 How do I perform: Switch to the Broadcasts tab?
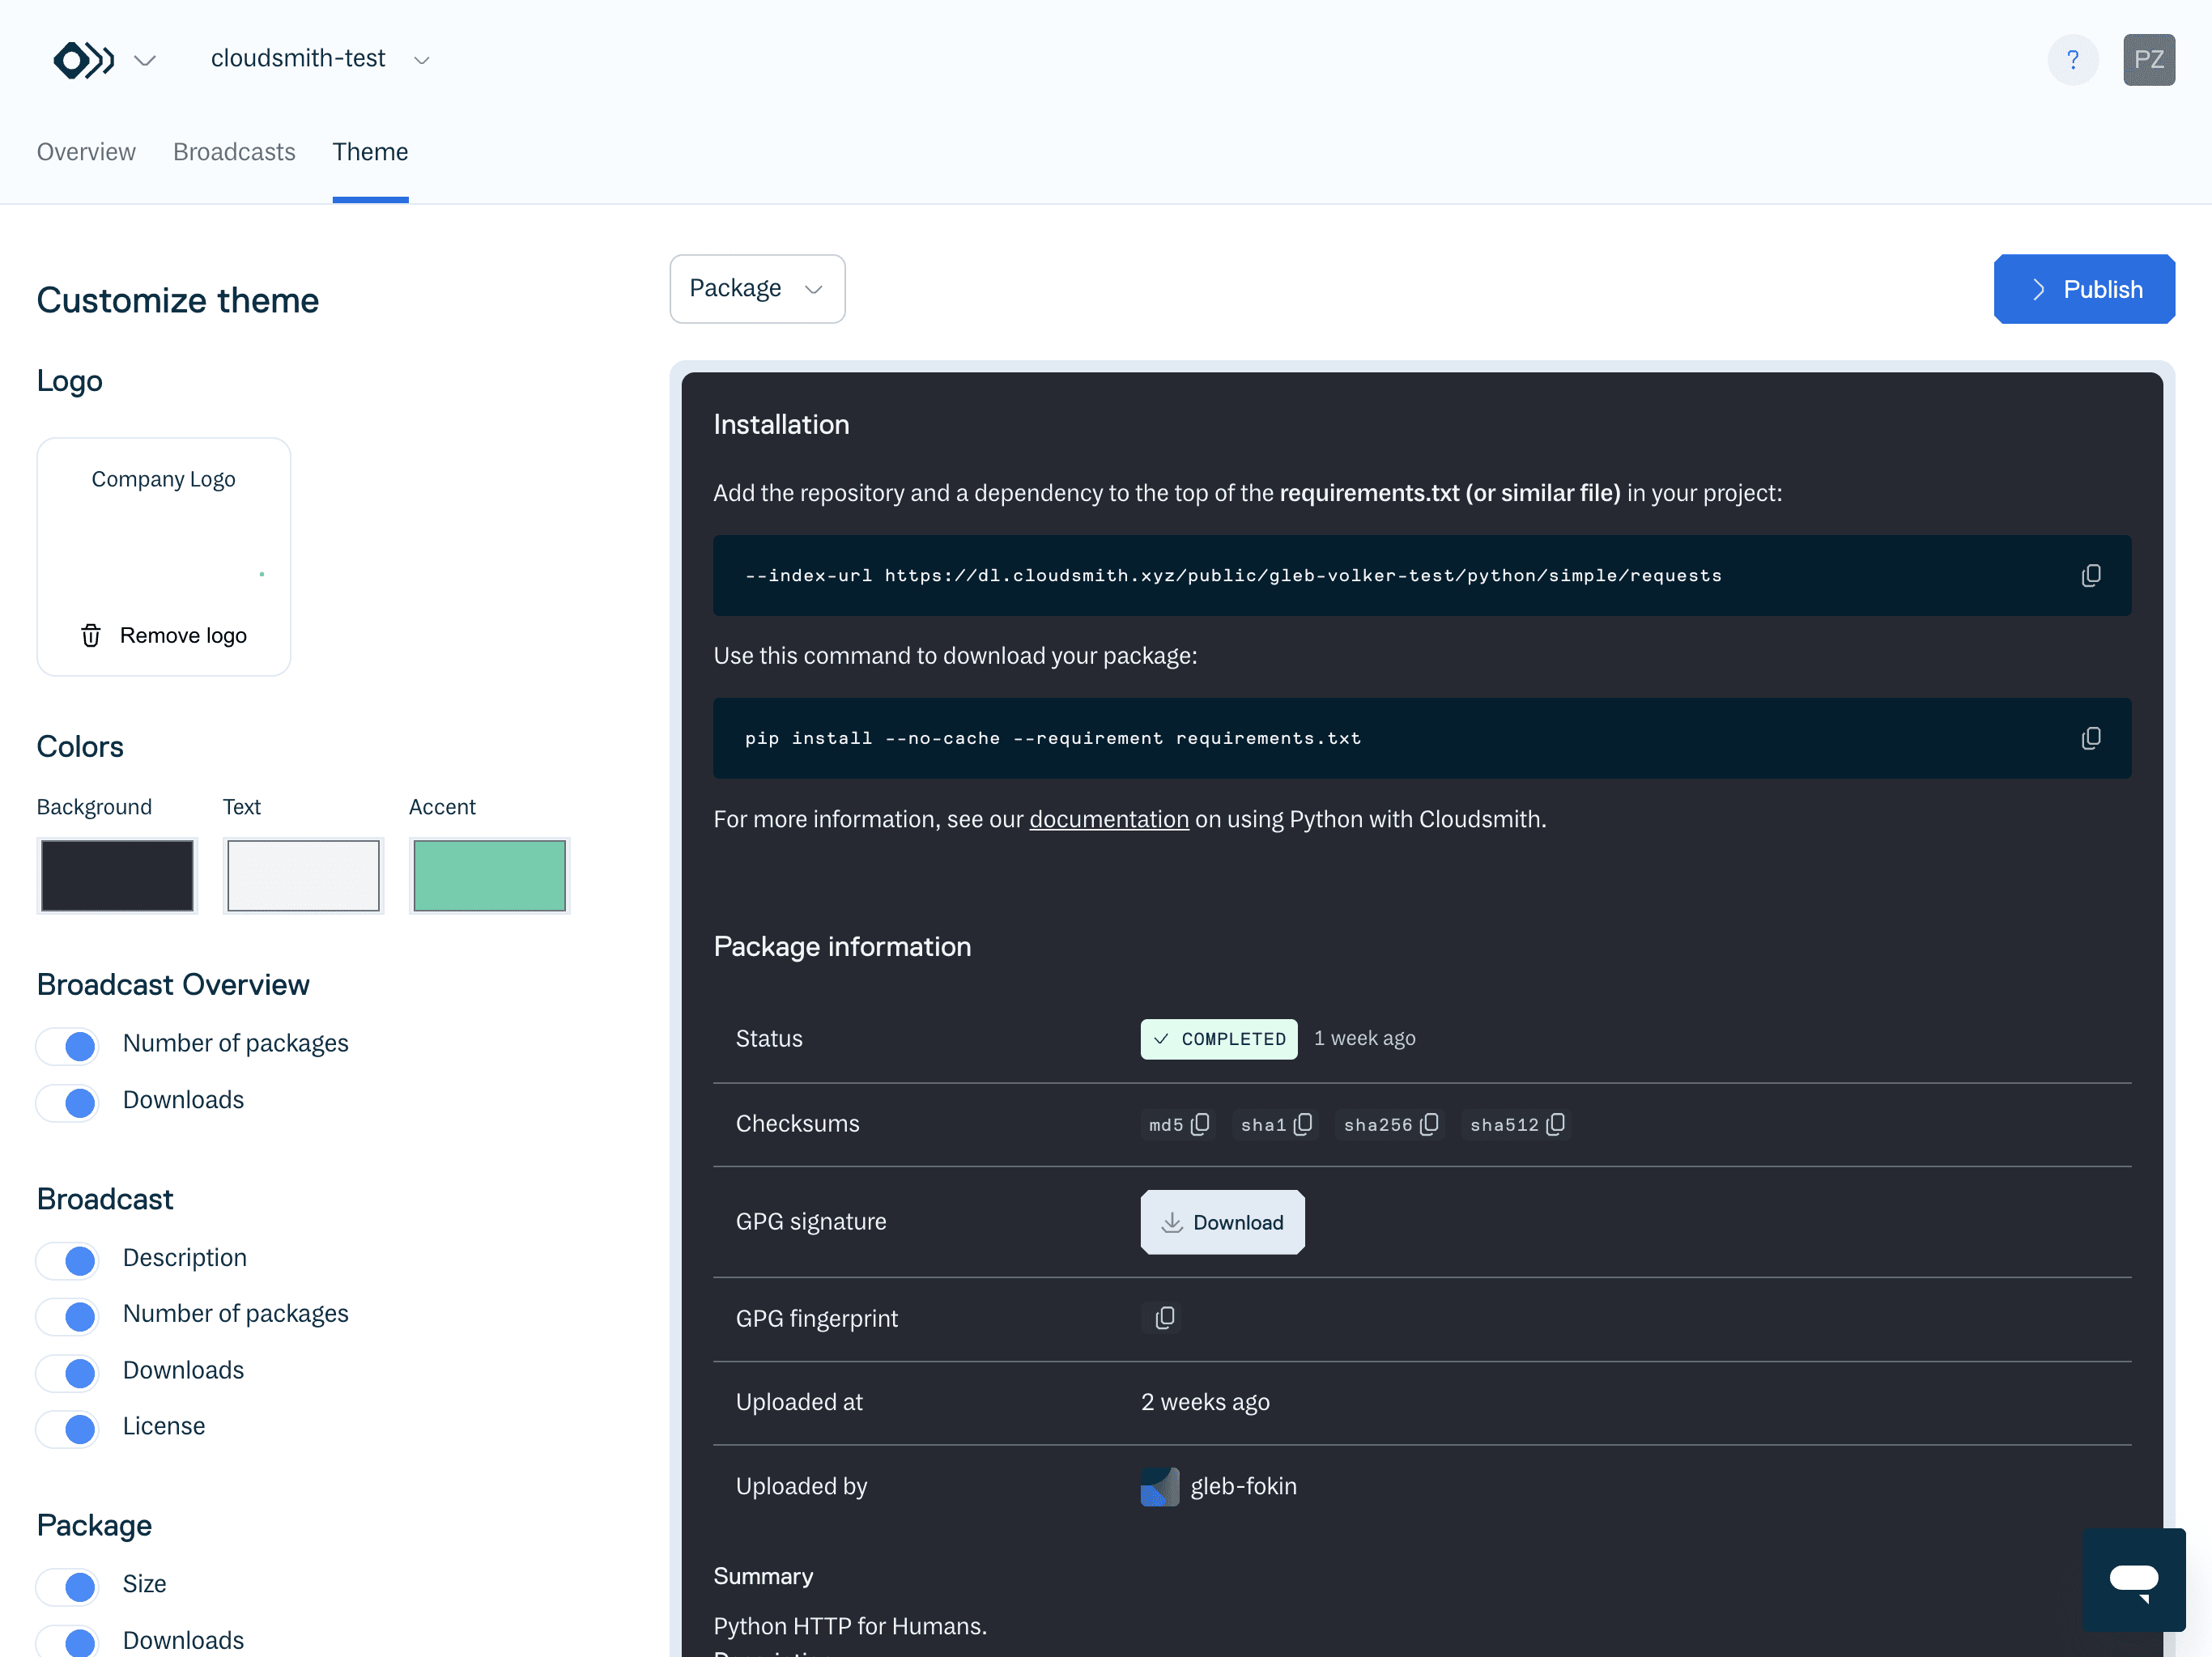tap(234, 152)
